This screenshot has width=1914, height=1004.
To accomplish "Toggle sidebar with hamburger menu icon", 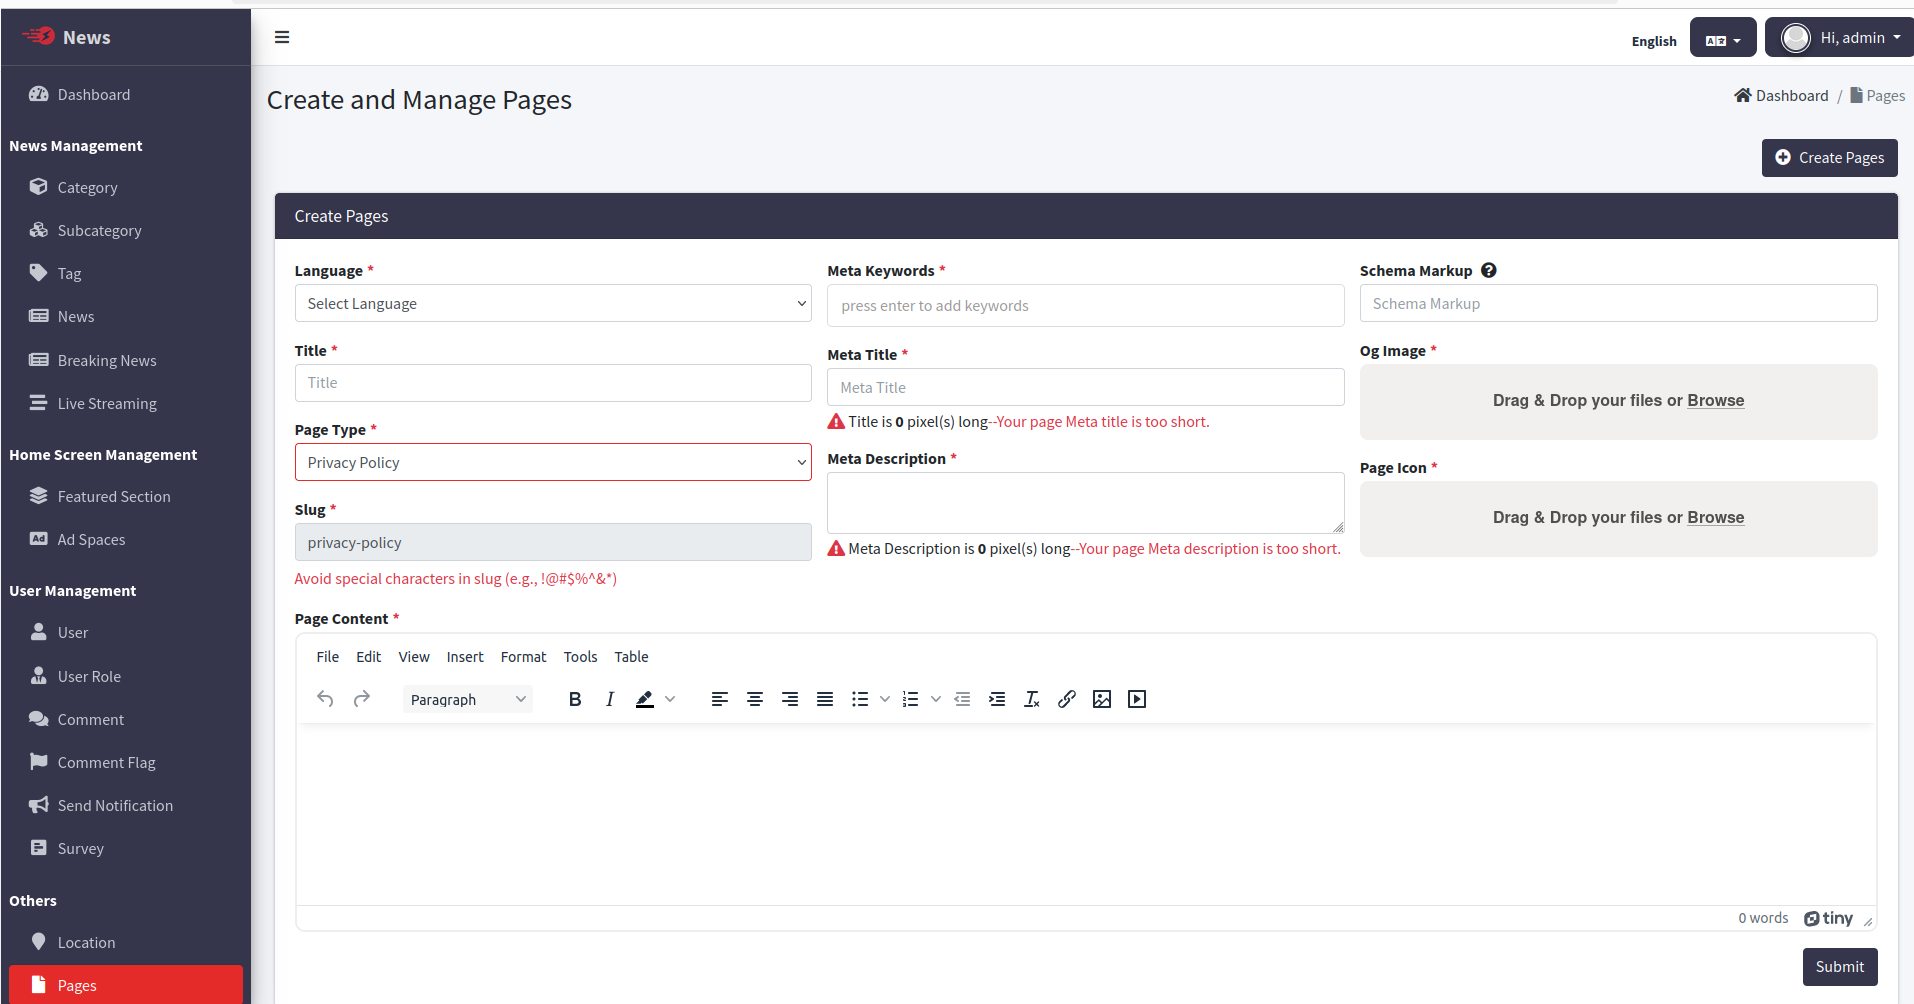I will 282,37.
